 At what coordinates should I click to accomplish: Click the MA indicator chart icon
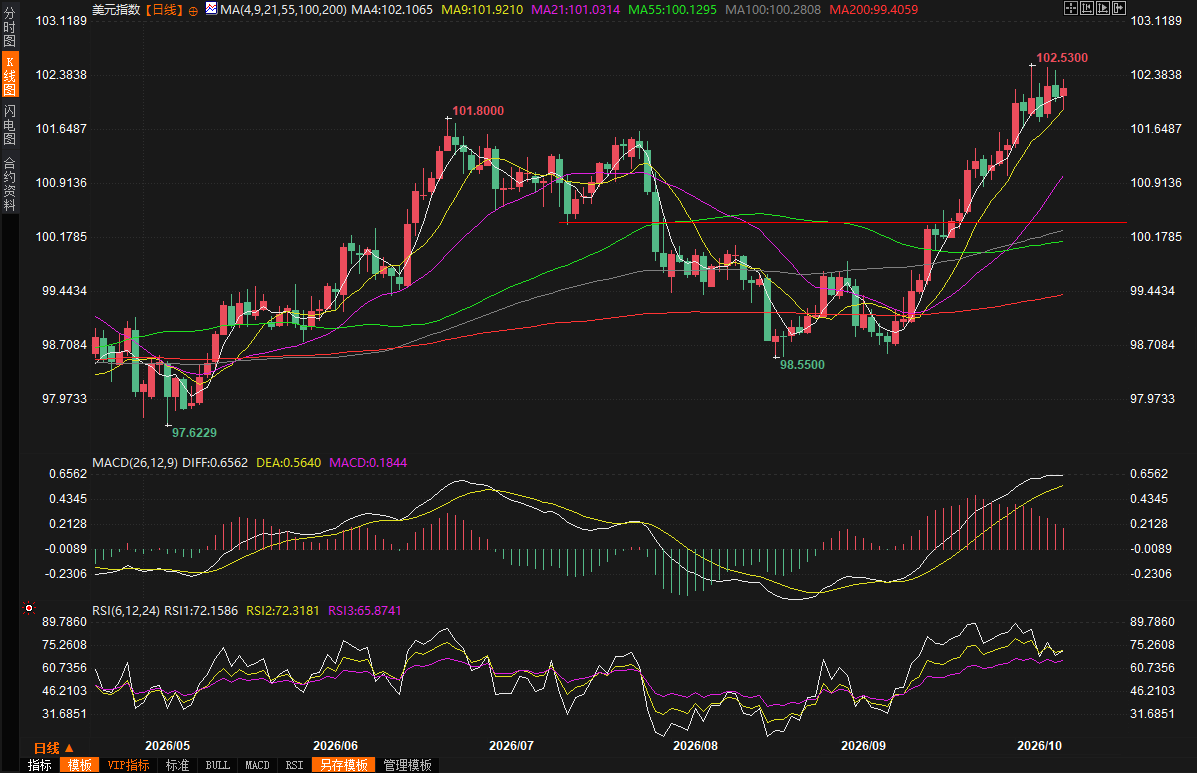(211, 9)
